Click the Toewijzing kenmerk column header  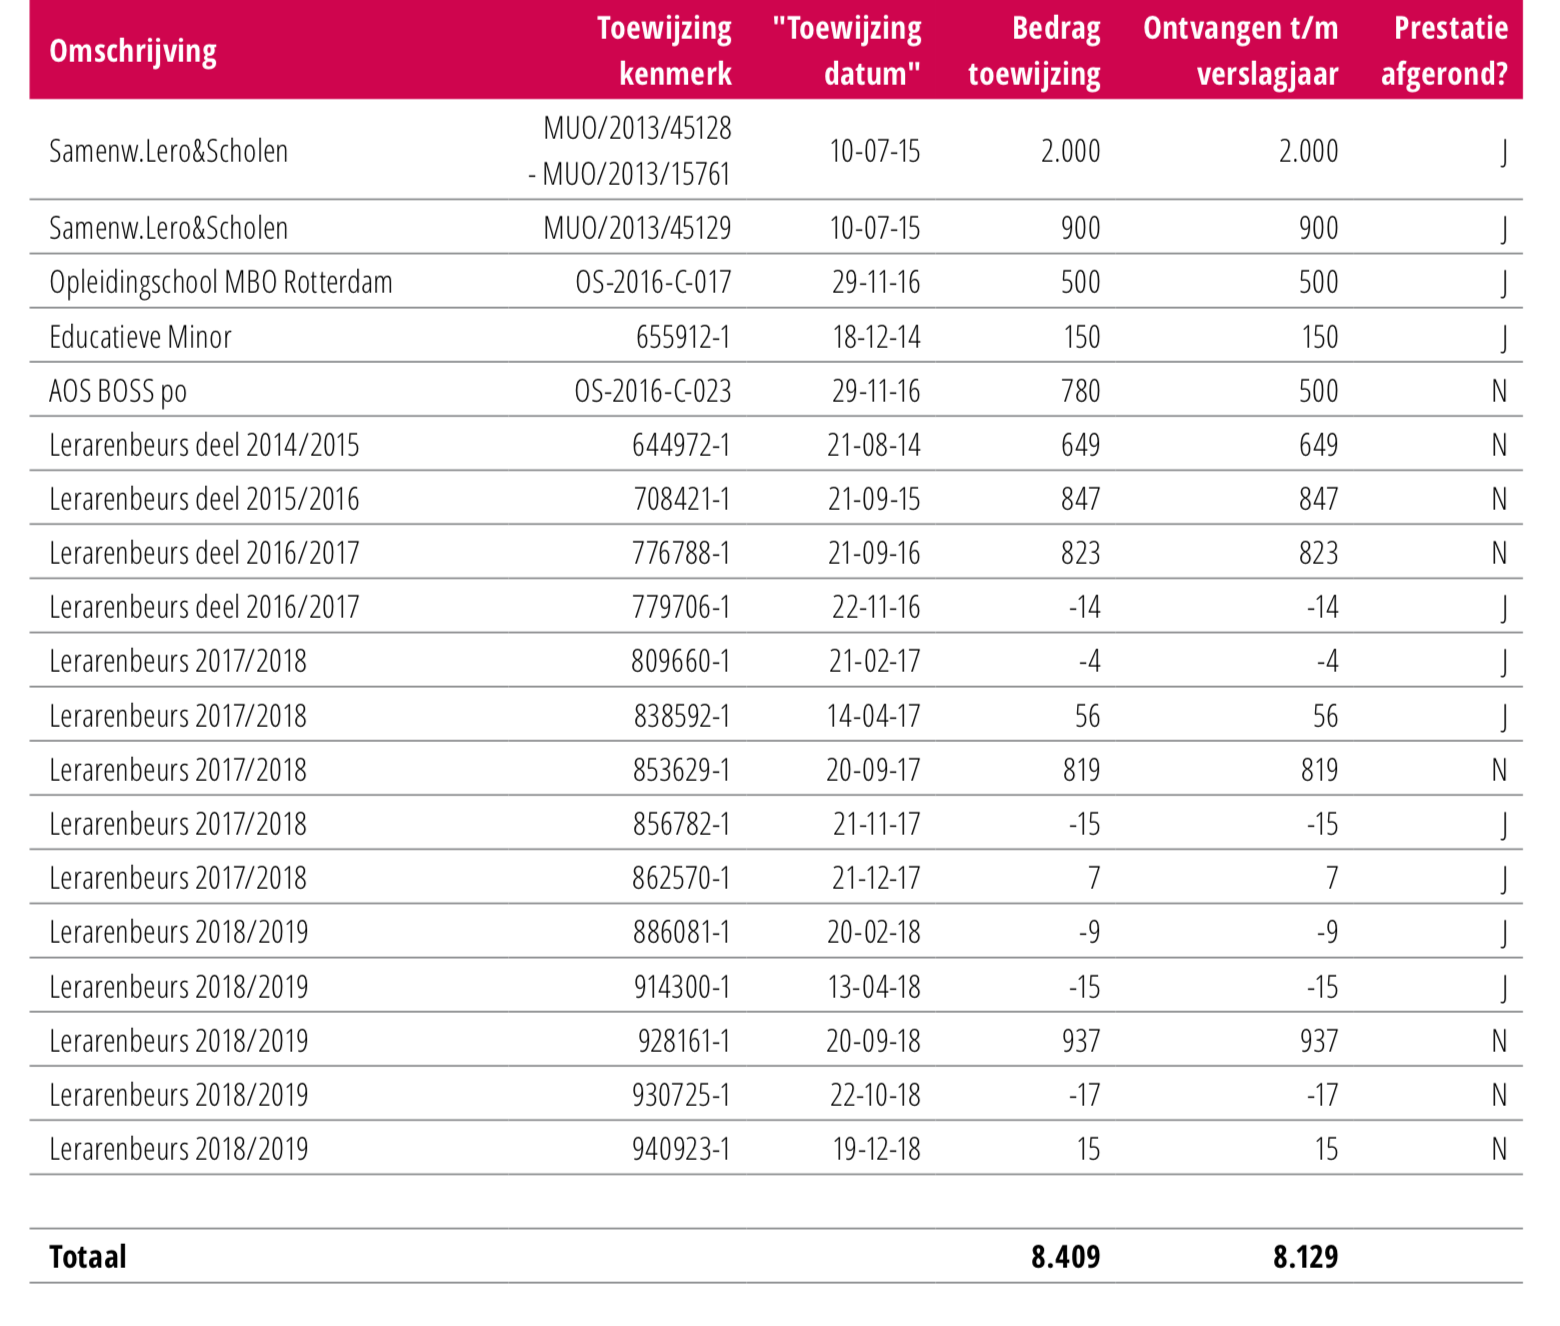click(x=665, y=51)
